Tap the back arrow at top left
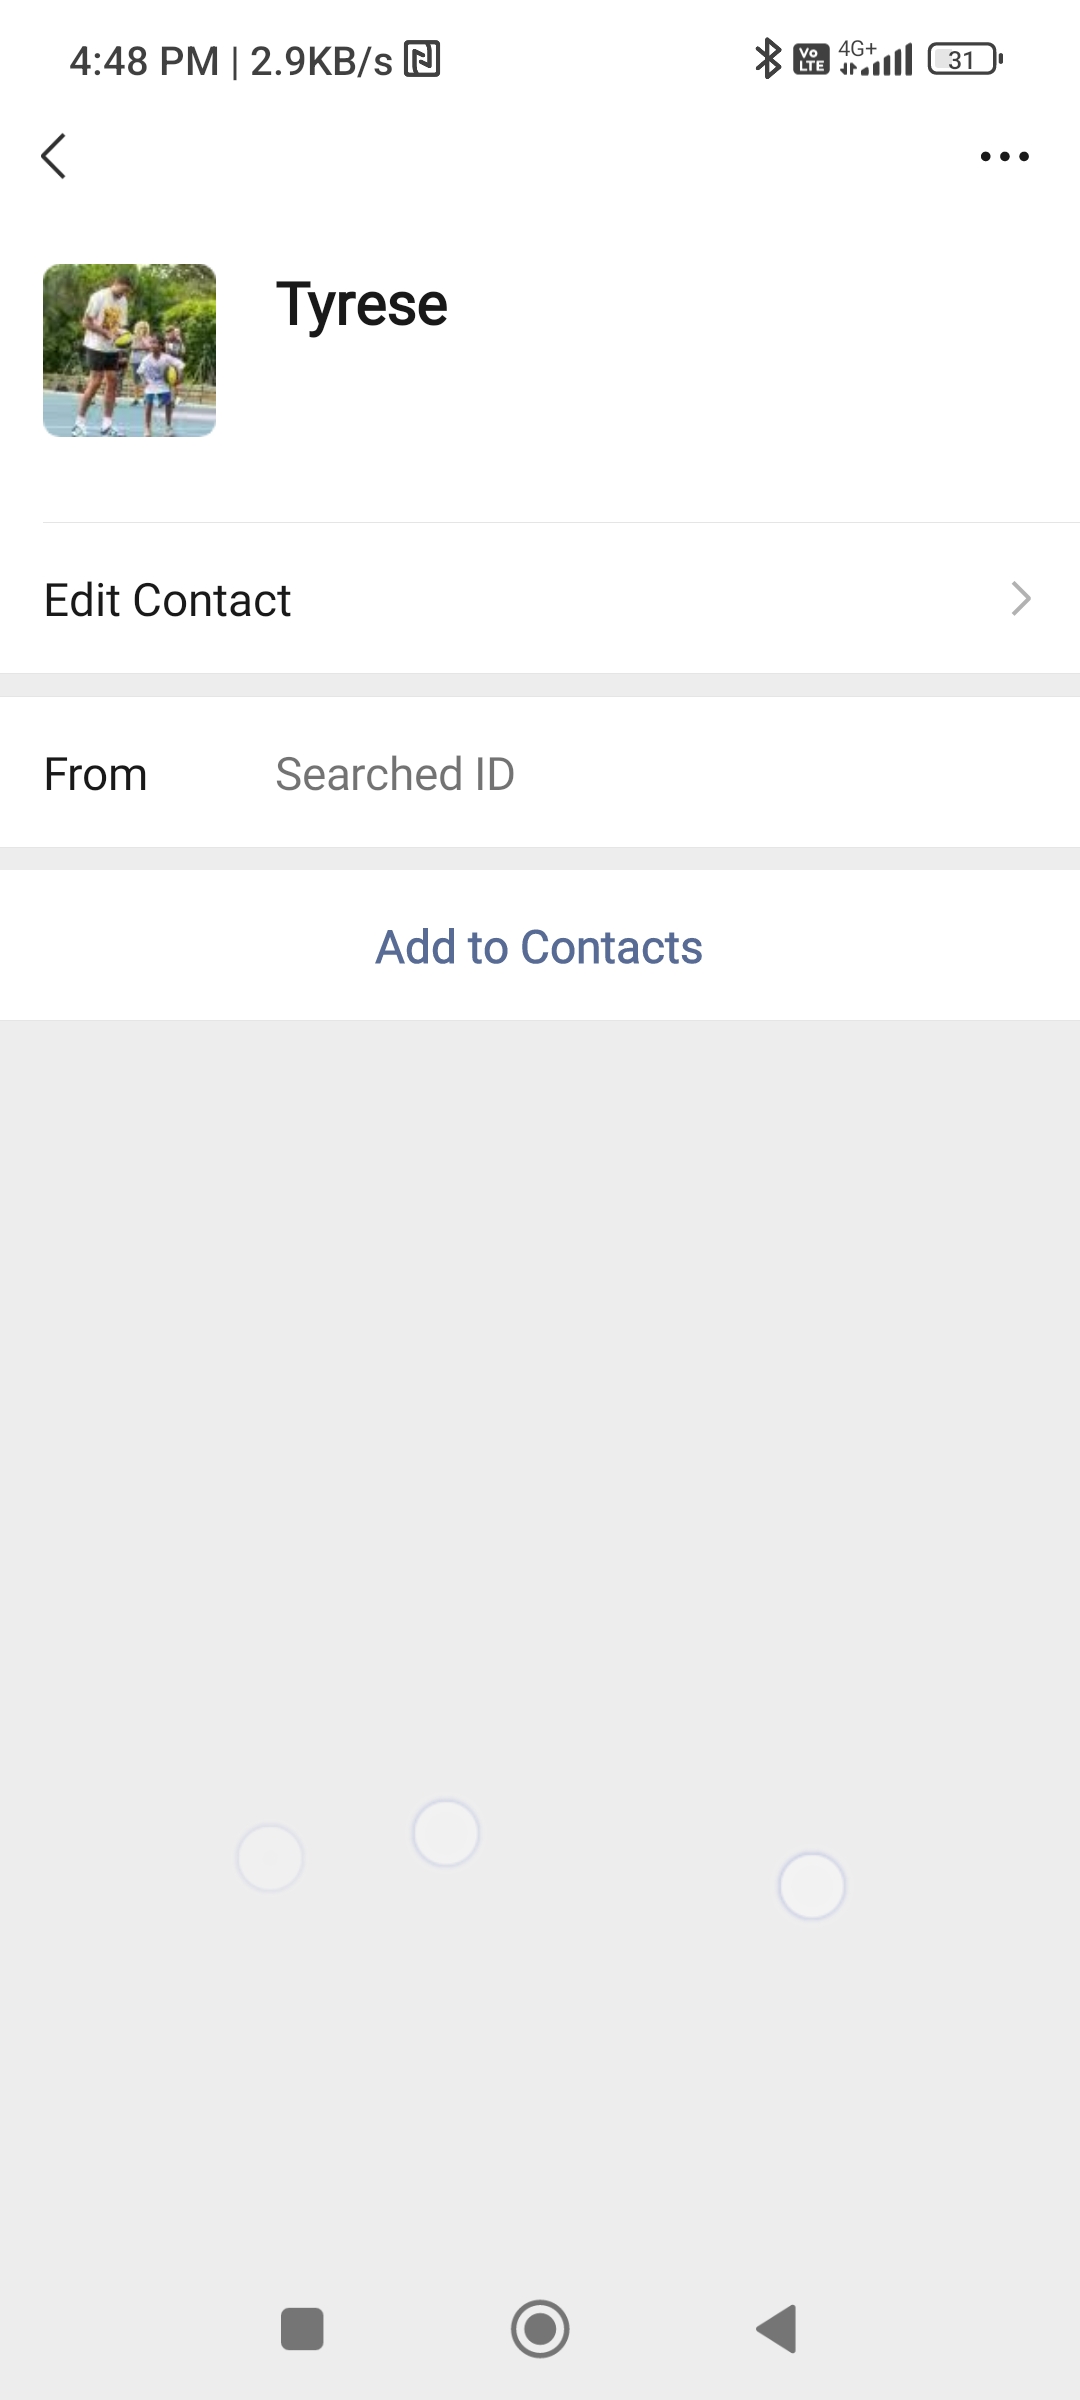Viewport: 1080px width, 2400px height. pyautogui.click(x=54, y=156)
